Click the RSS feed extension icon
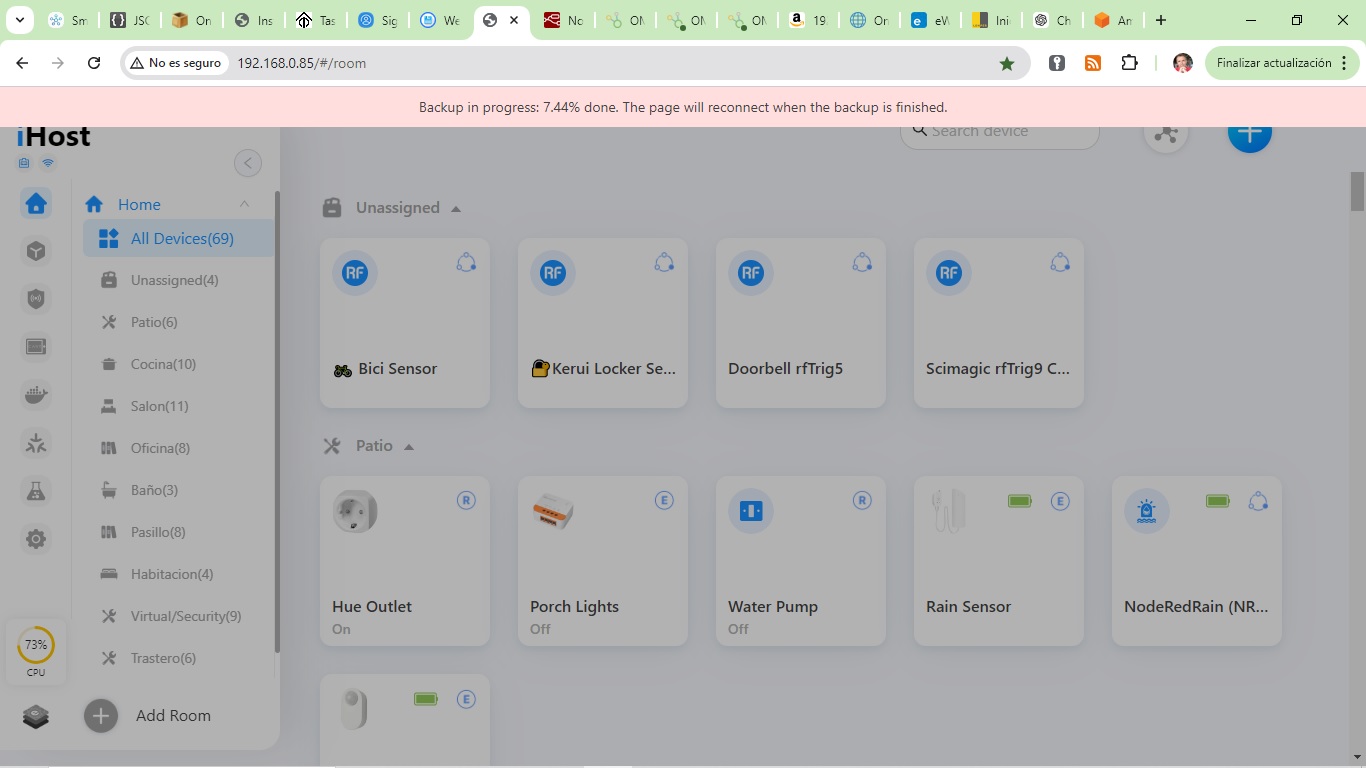The height and width of the screenshot is (768, 1366). pyautogui.click(x=1093, y=63)
